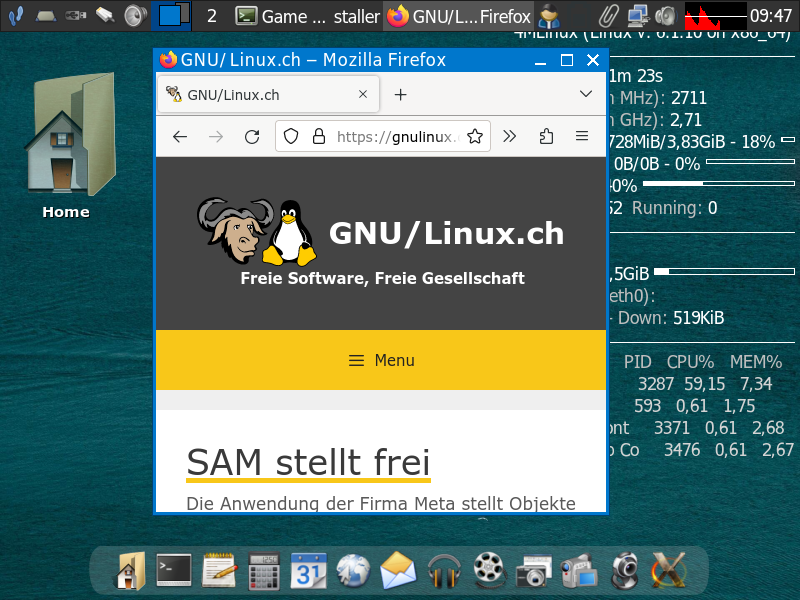The image size is (800, 600).
Task: Focus the Firefox taskbar entry
Action: click(x=459, y=16)
